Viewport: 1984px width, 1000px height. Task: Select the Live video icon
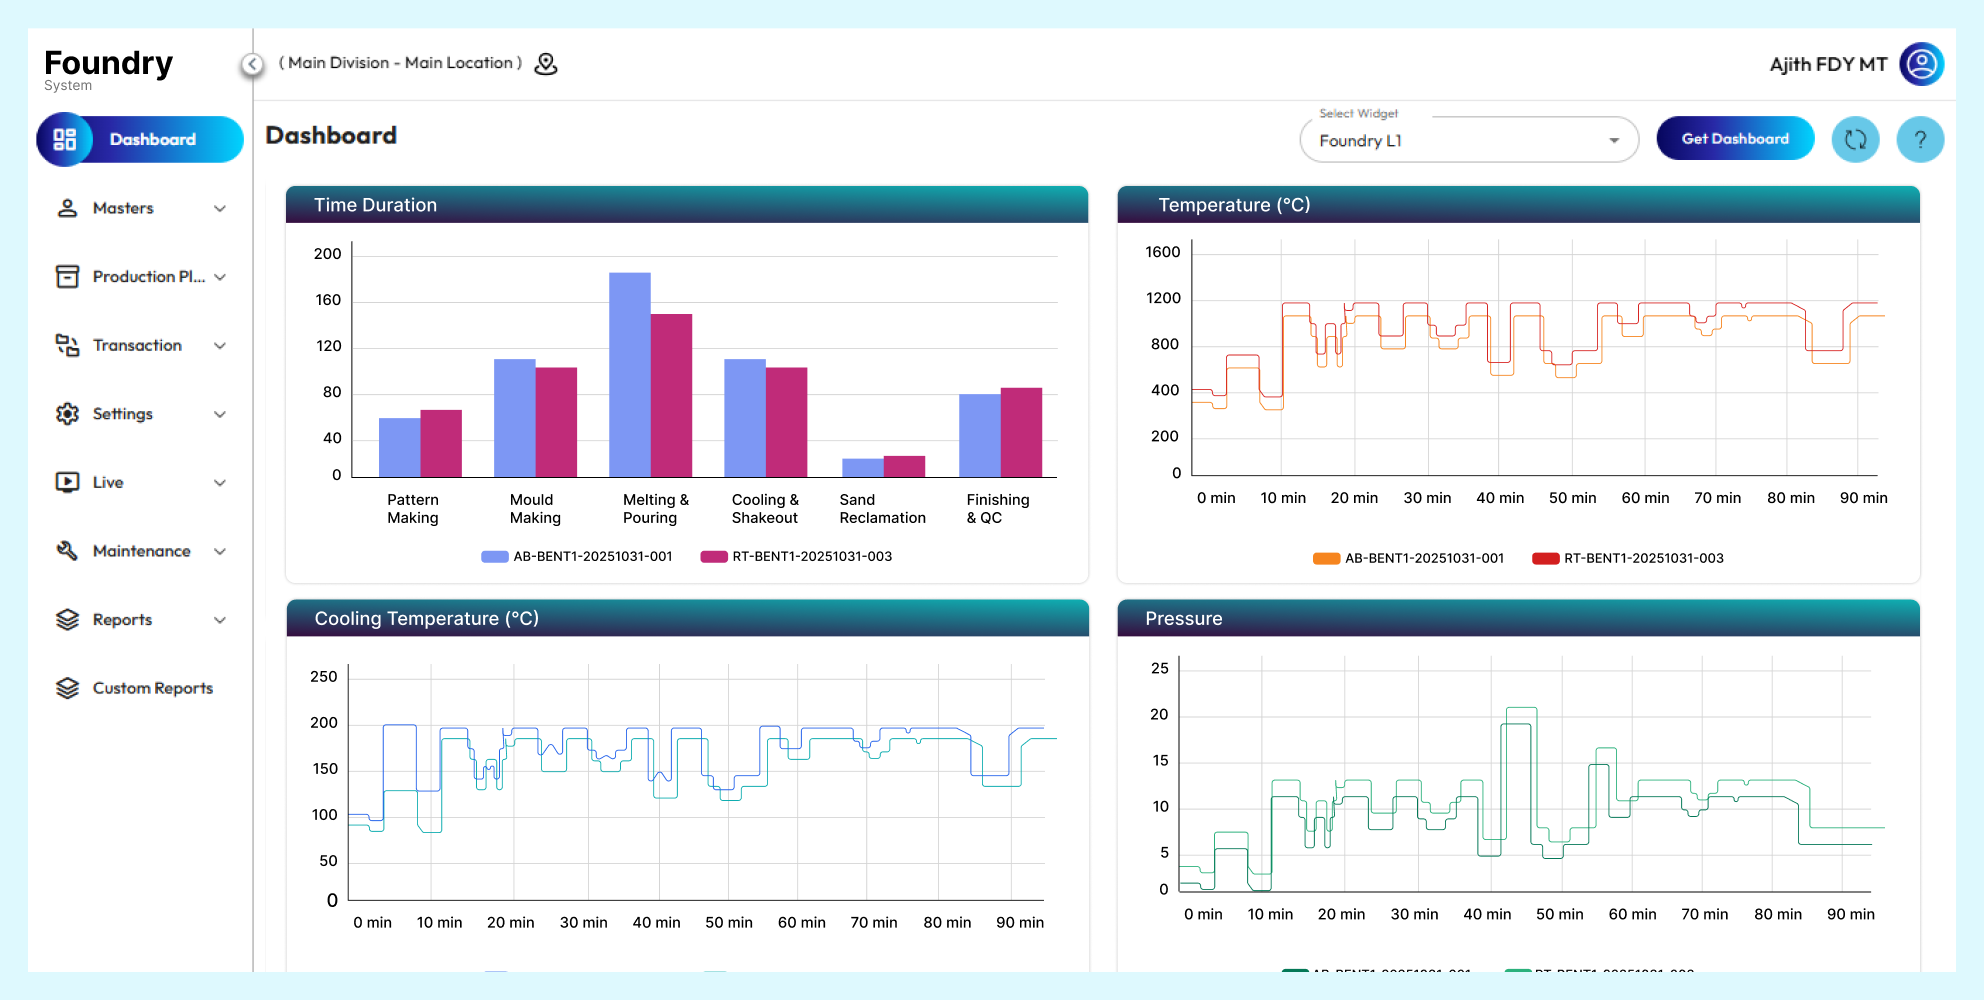point(66,482)
